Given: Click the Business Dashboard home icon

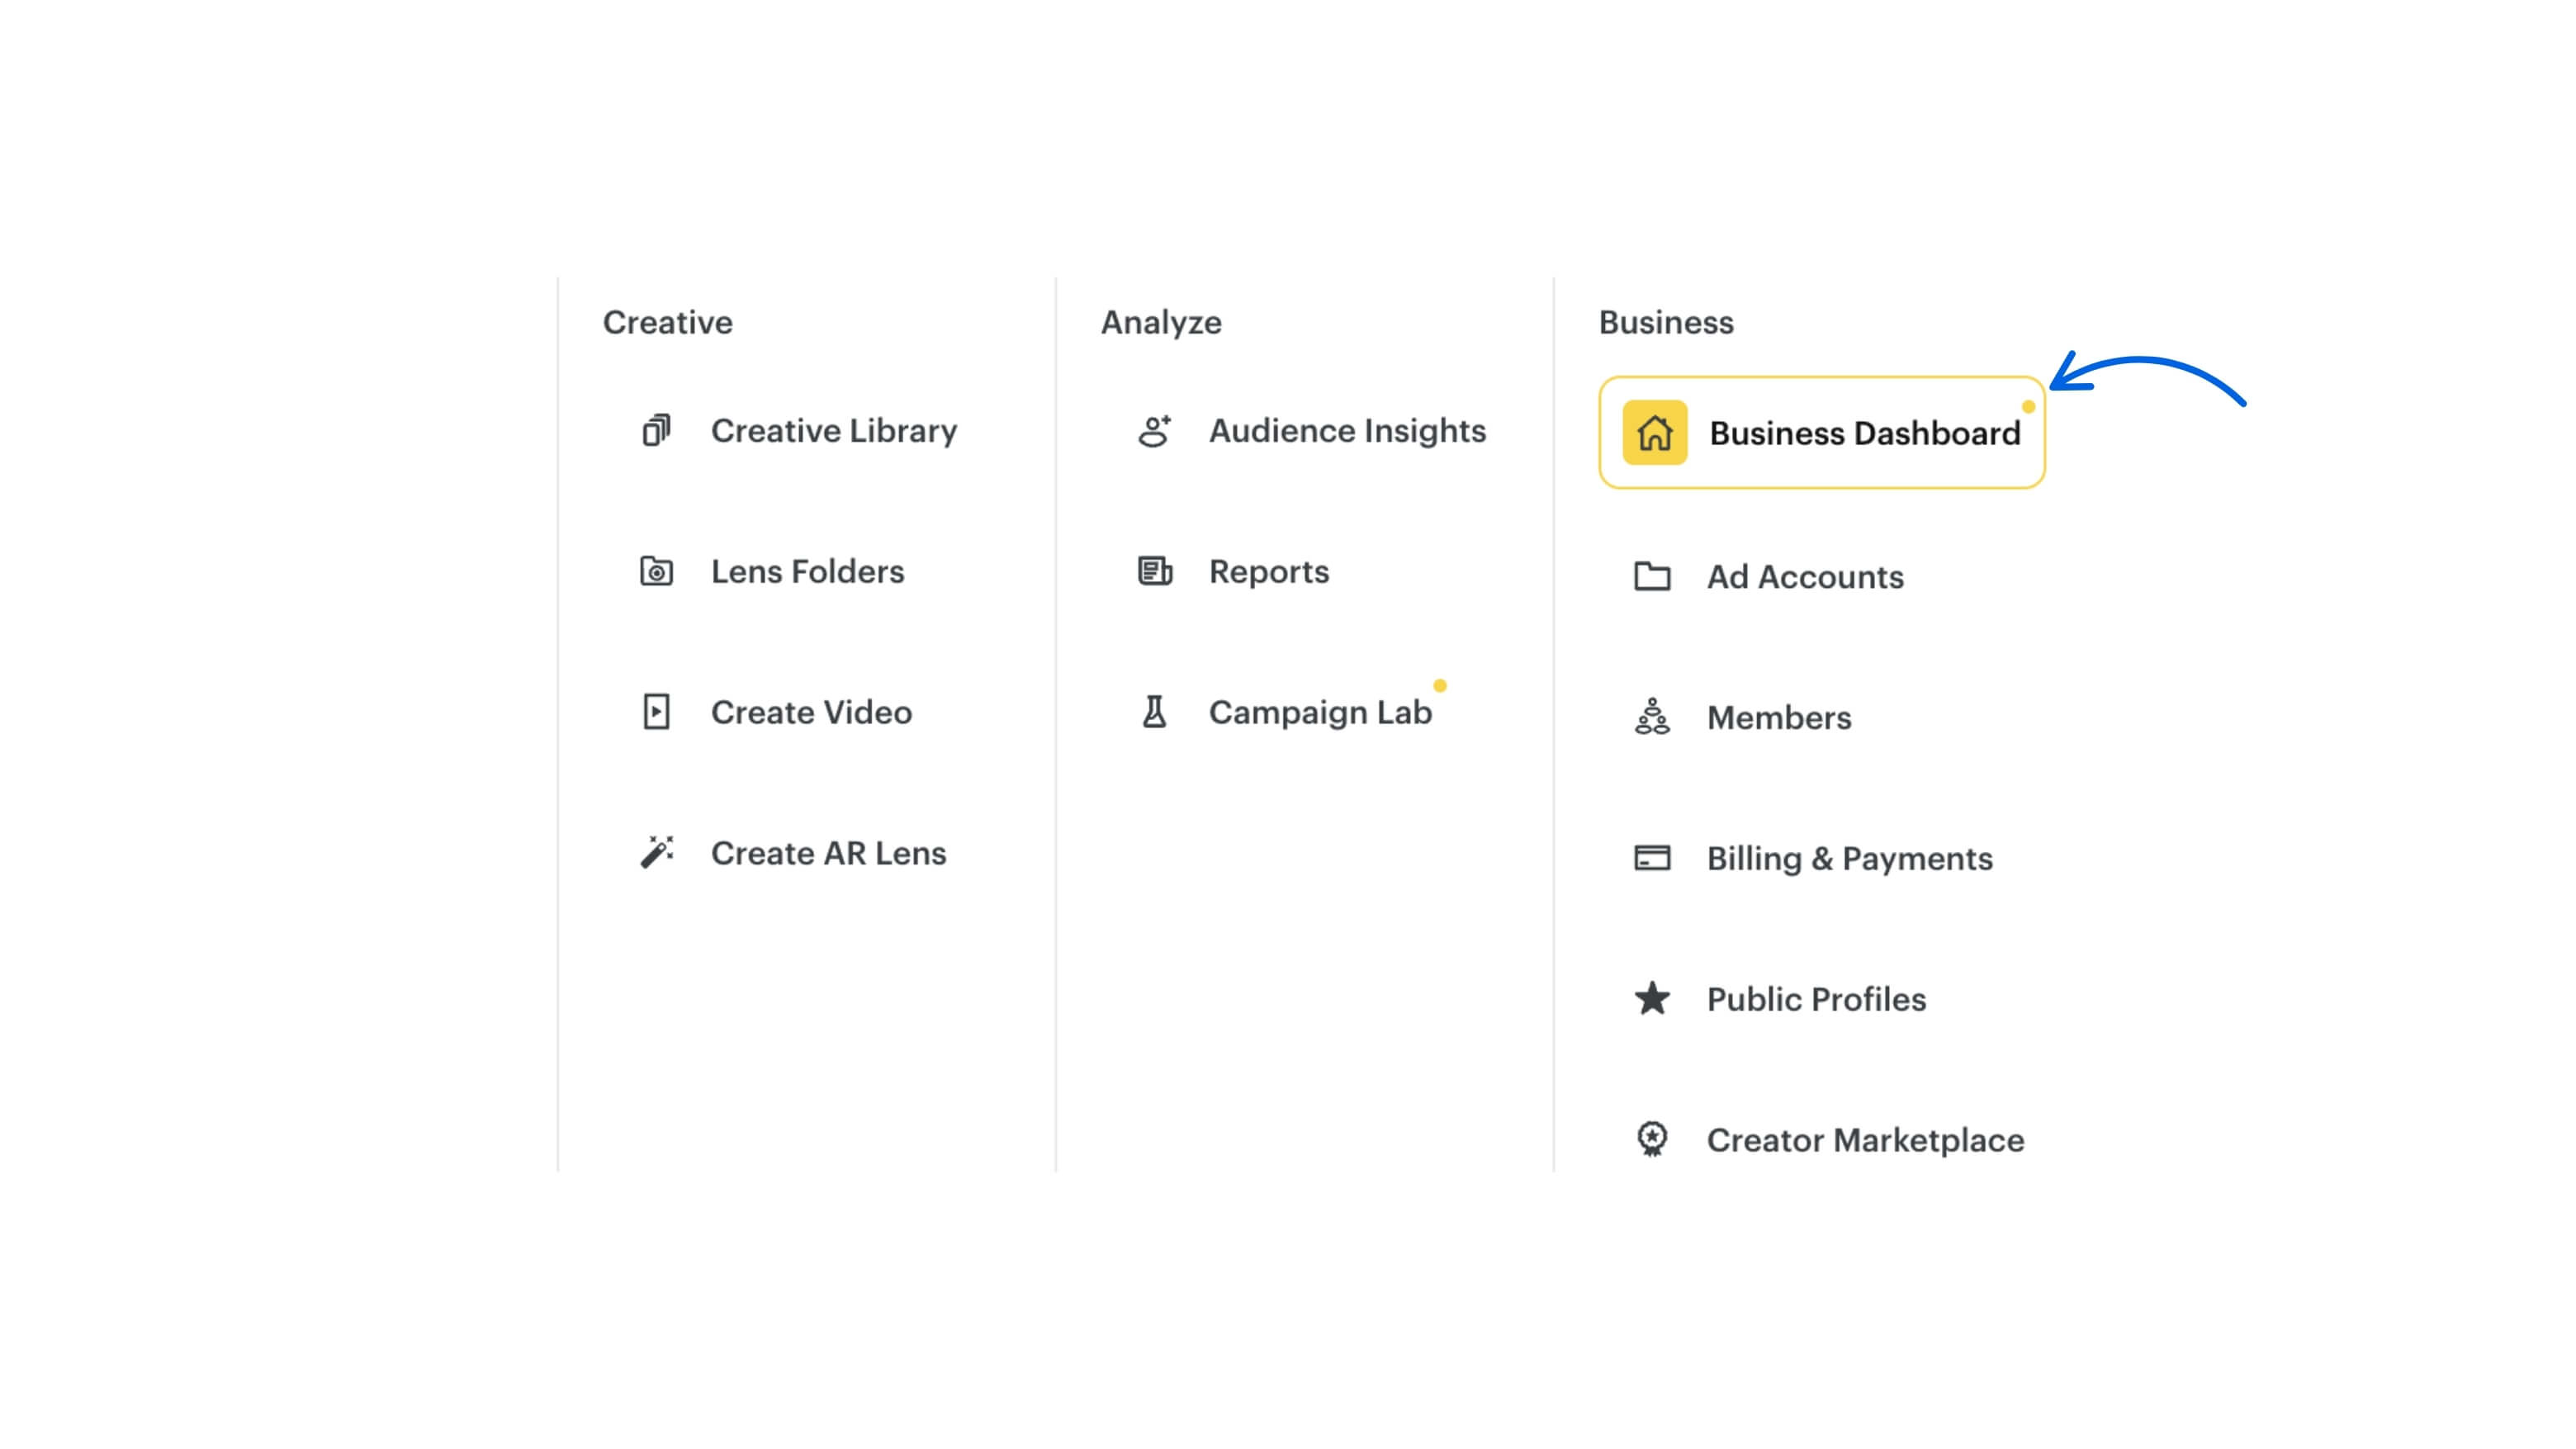Looking at the screenshot, I should [x=1657, y=432].
